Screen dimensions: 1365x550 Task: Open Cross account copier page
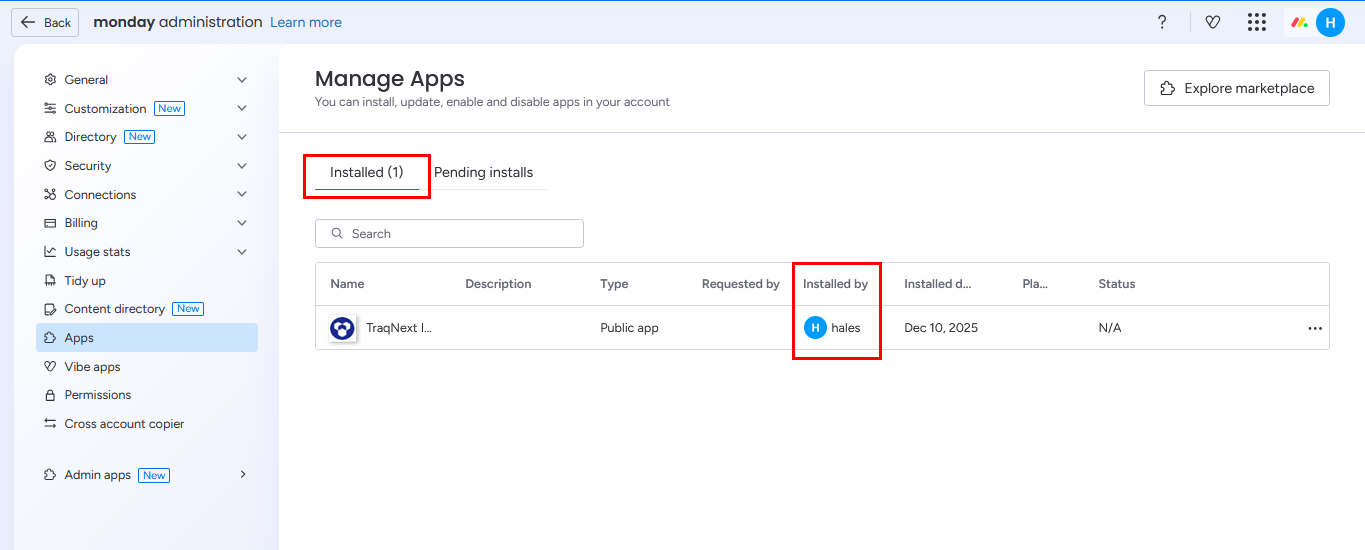click(124, 424)
